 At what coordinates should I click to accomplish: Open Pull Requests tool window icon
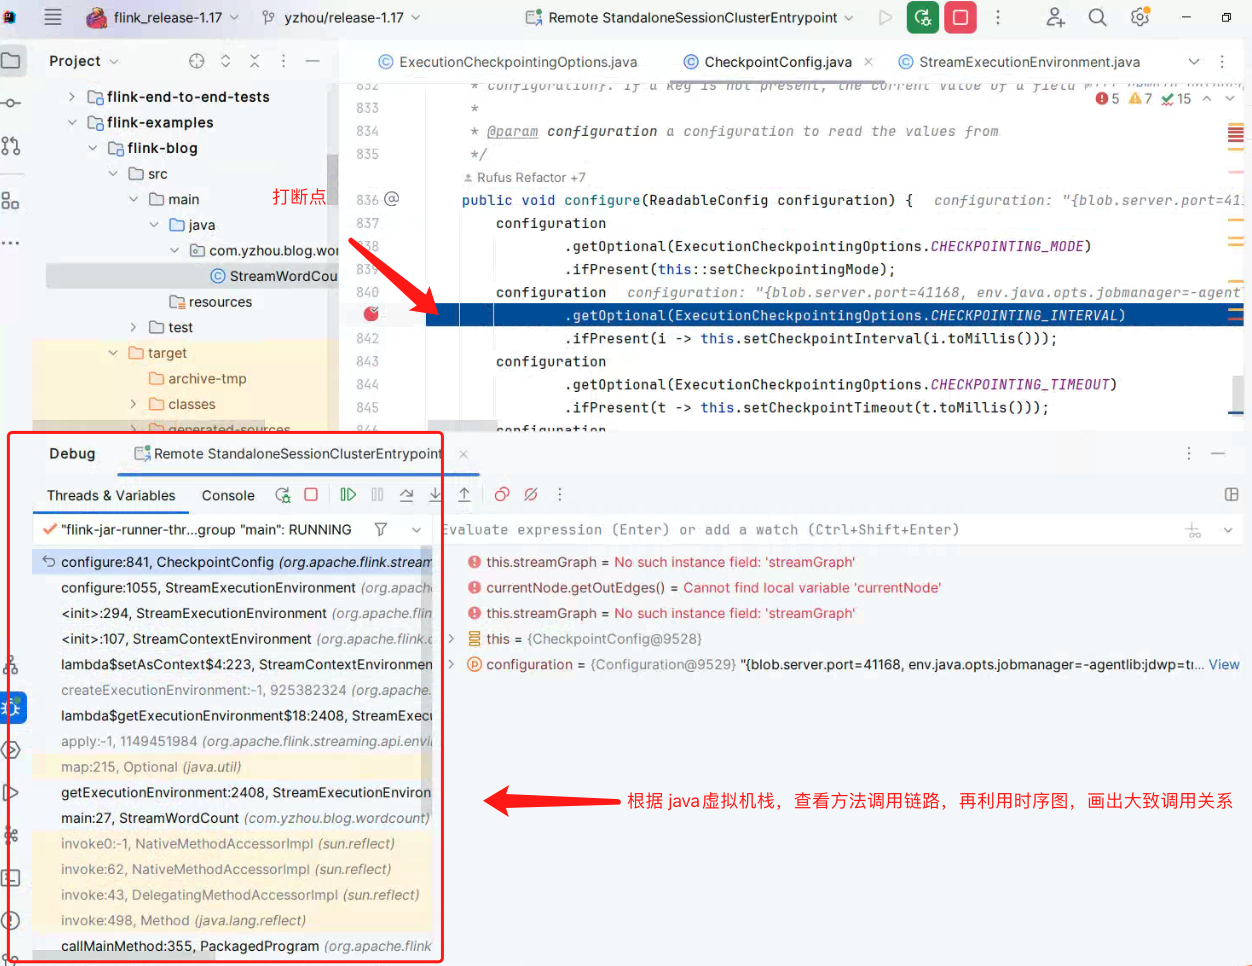(x=11, y=146)
